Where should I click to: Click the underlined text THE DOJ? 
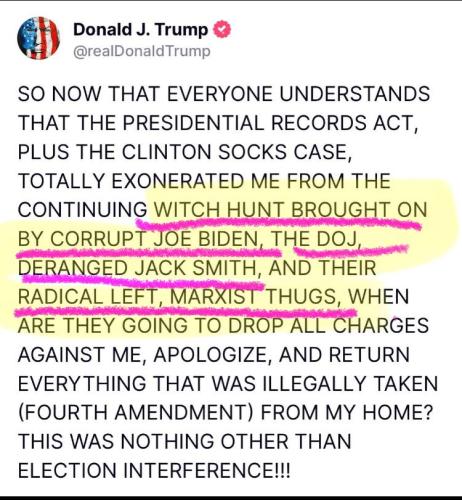(314, 239)
